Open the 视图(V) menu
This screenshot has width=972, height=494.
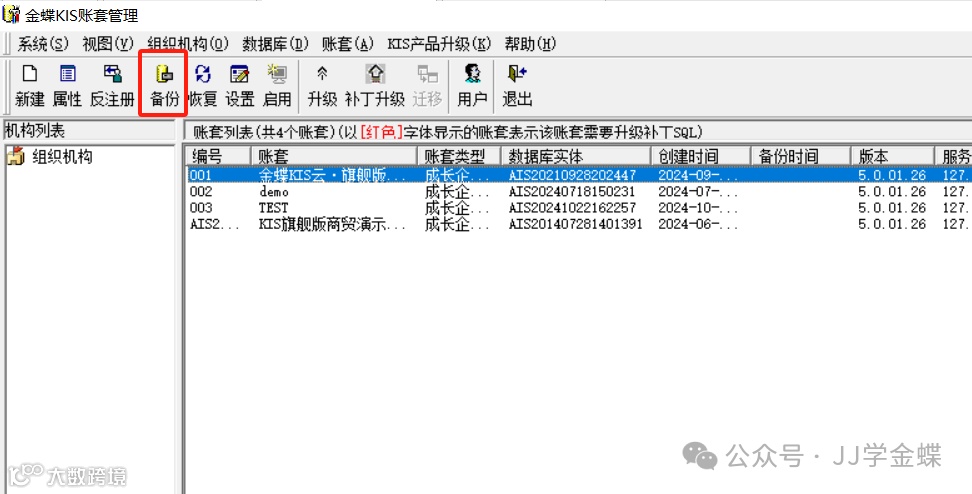pyautogui.click(x=108, y=44)
